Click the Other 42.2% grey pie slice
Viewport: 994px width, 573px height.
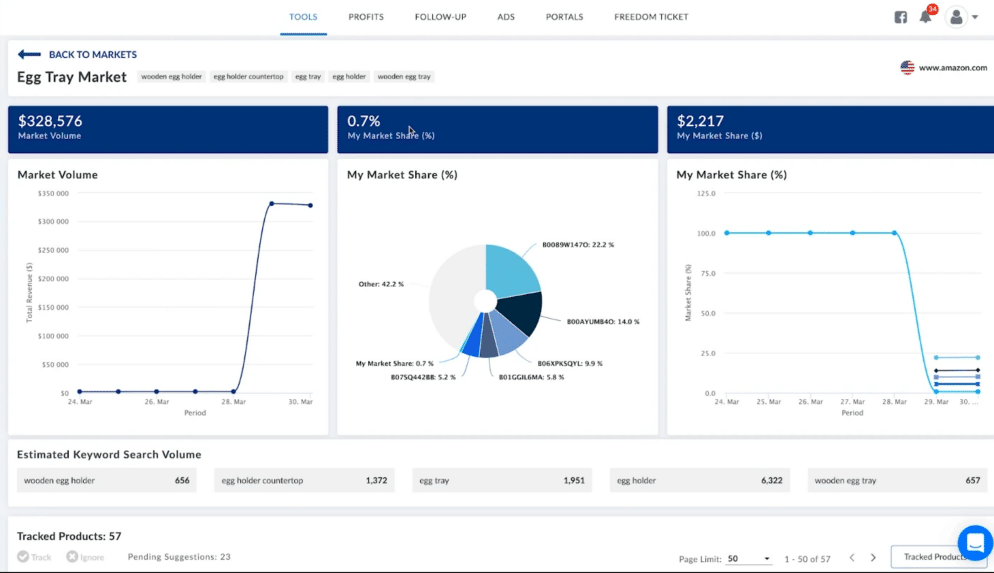point(454,295)
